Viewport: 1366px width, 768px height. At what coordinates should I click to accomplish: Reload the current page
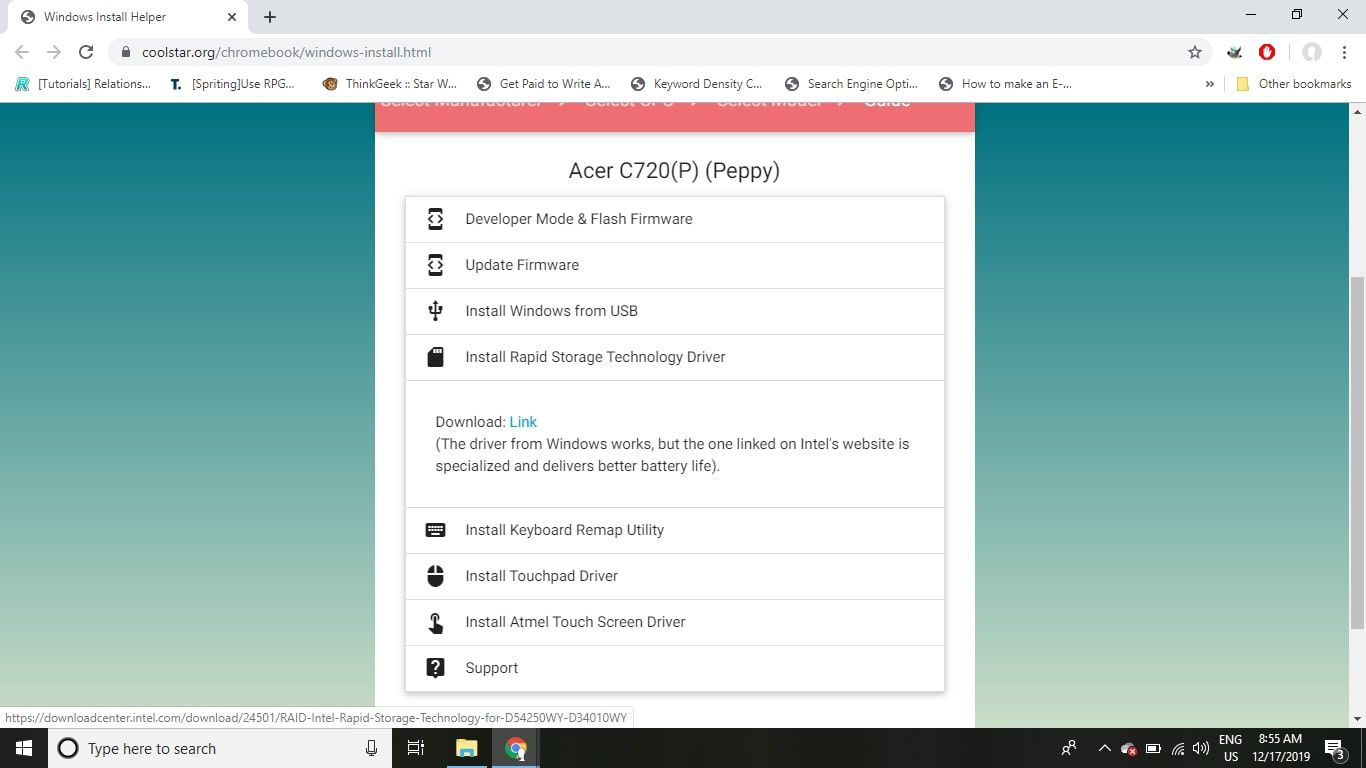(86, 52)
